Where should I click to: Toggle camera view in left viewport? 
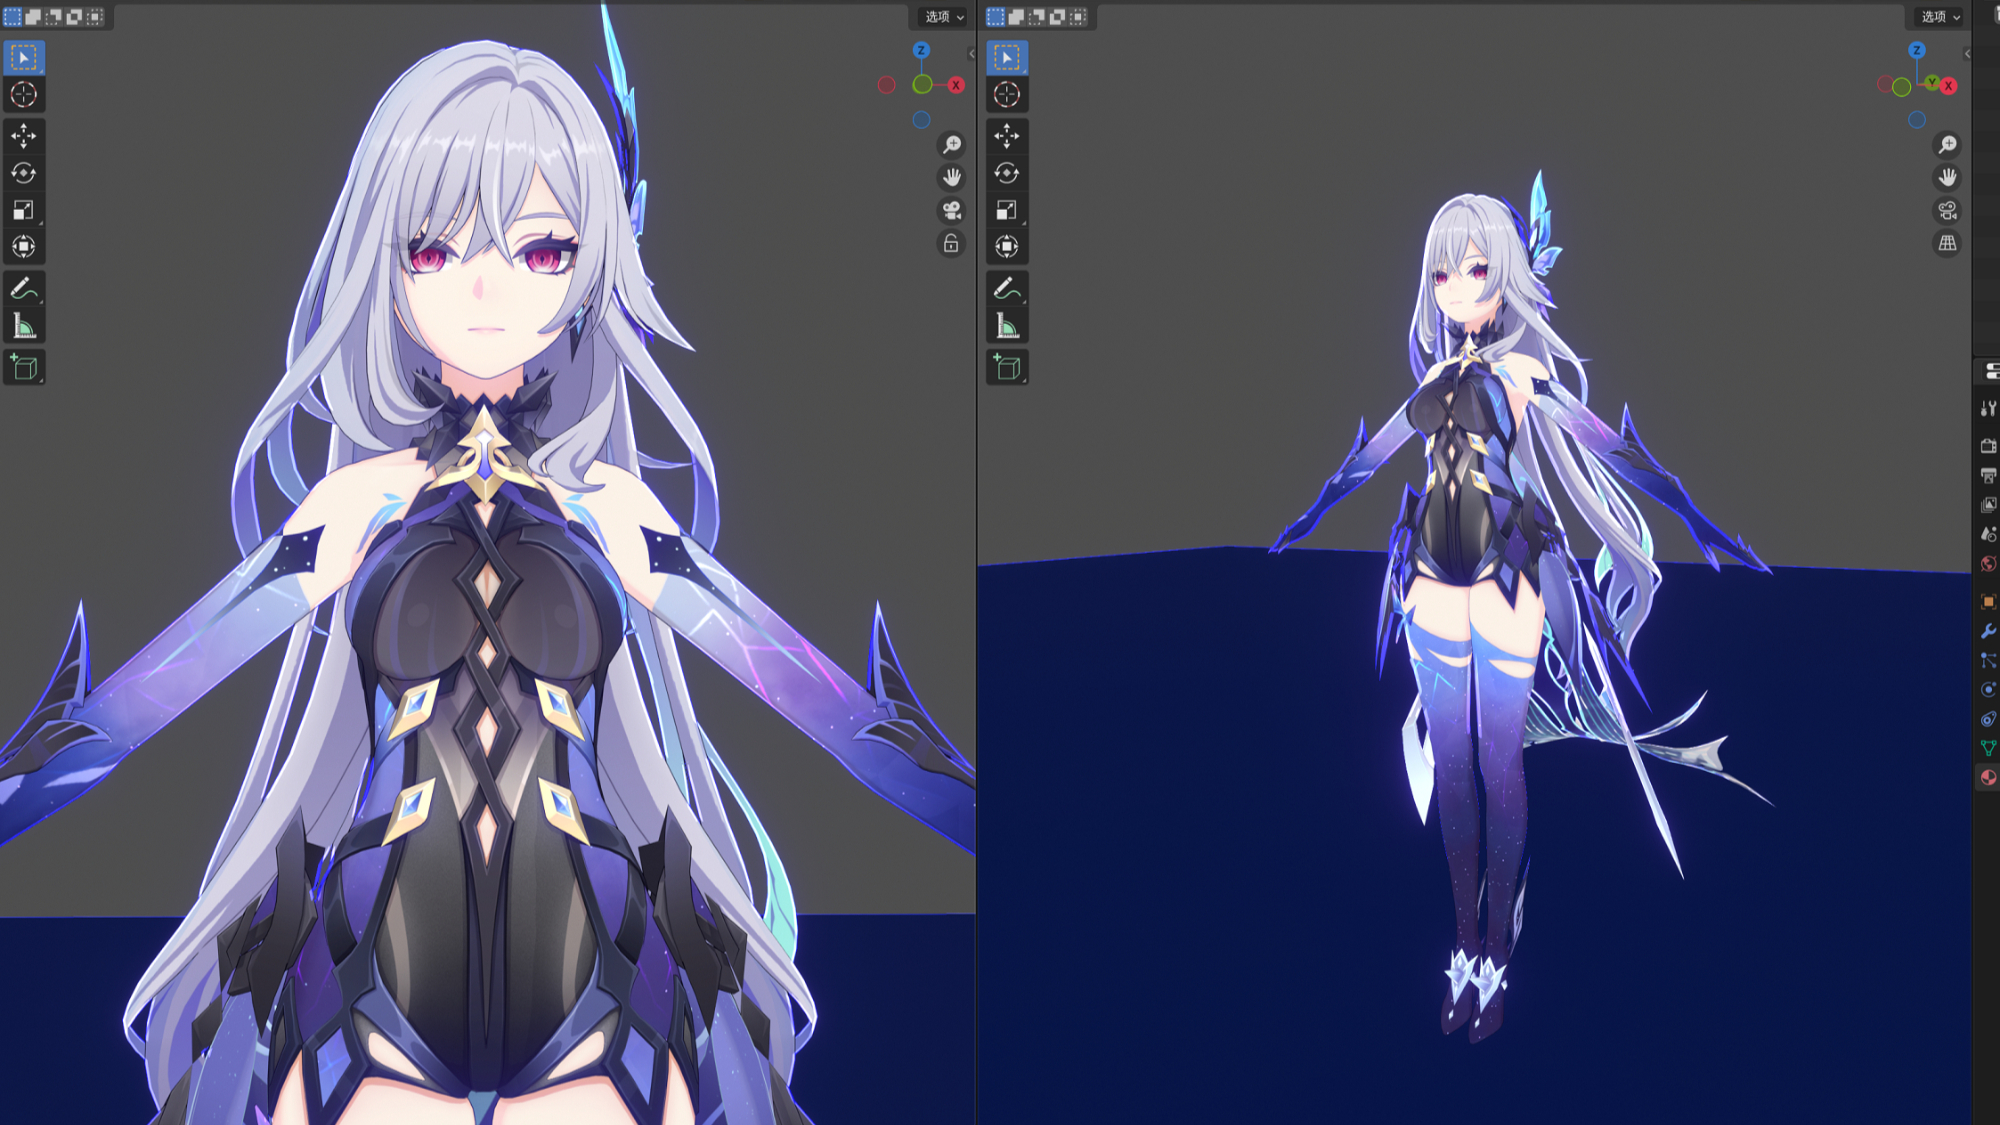(951, 210)
